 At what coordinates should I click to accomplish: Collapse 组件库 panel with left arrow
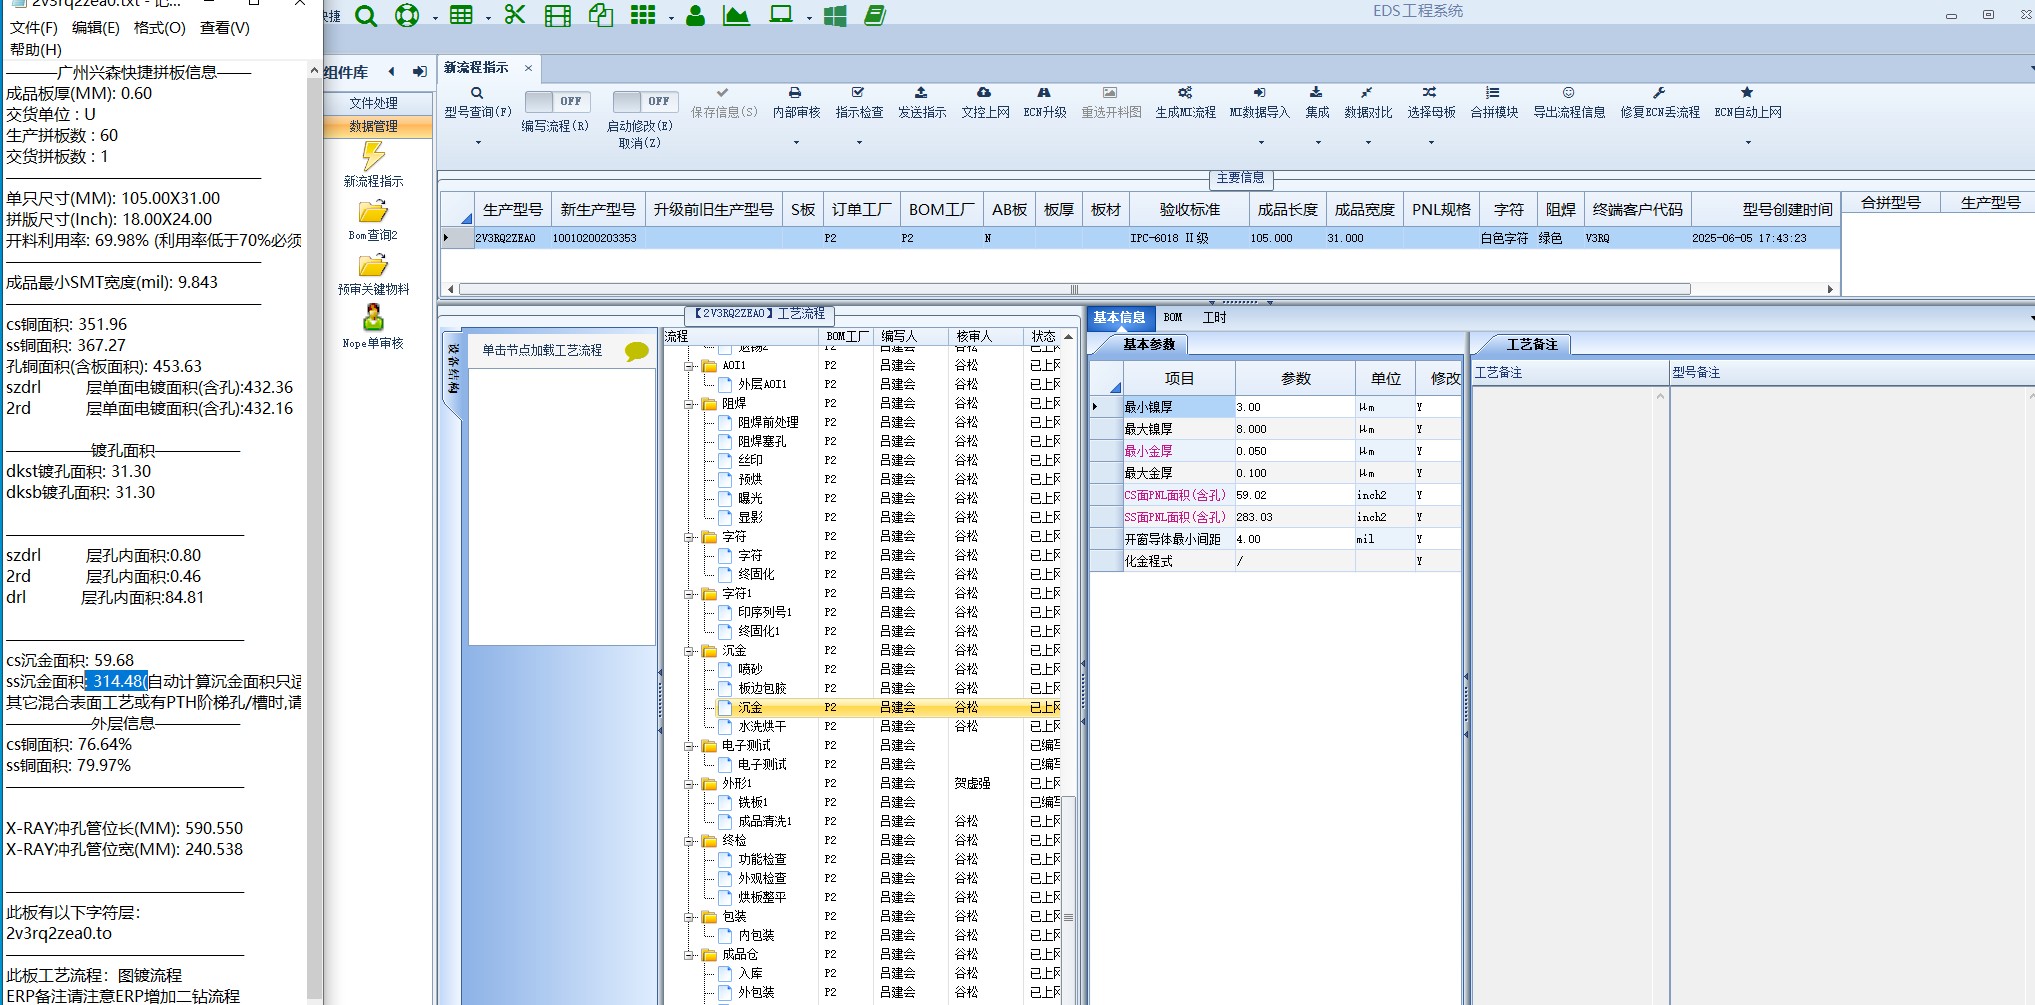click(x=392, y=71)
